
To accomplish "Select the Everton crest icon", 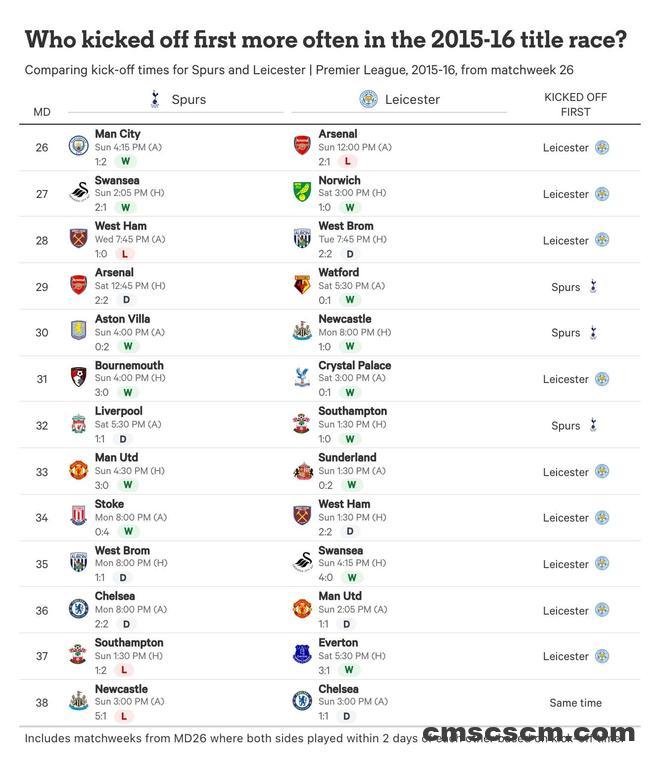I will tap(302, 656).
